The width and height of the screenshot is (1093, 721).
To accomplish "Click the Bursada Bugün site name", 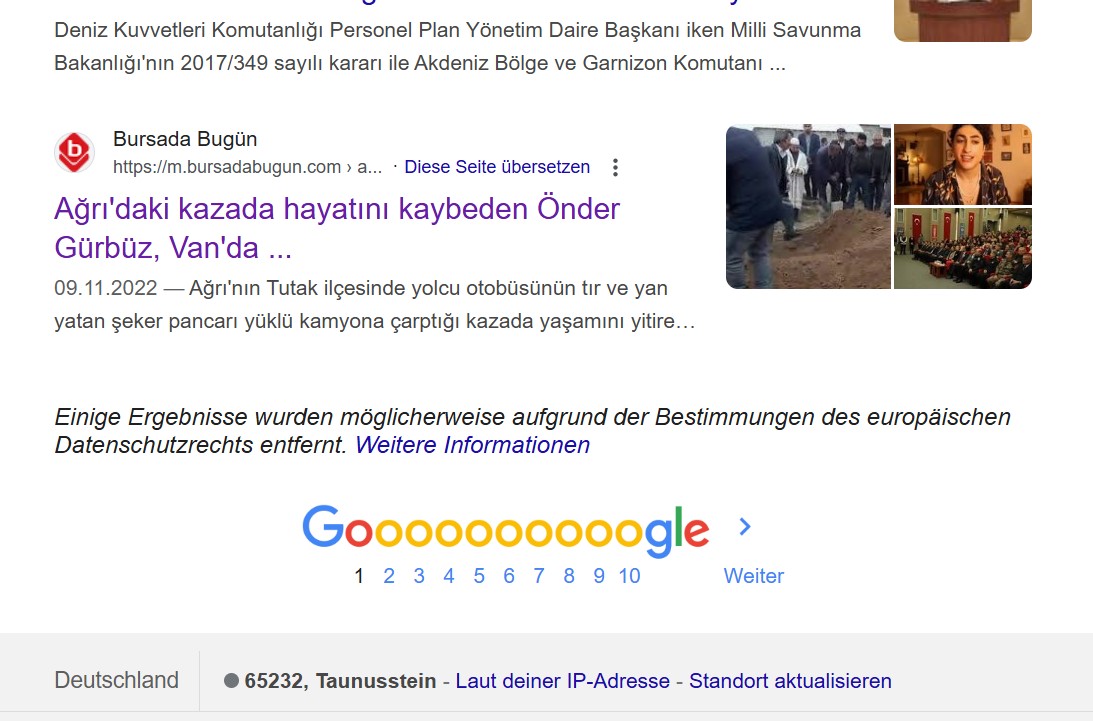I will [x=185, y=139].
